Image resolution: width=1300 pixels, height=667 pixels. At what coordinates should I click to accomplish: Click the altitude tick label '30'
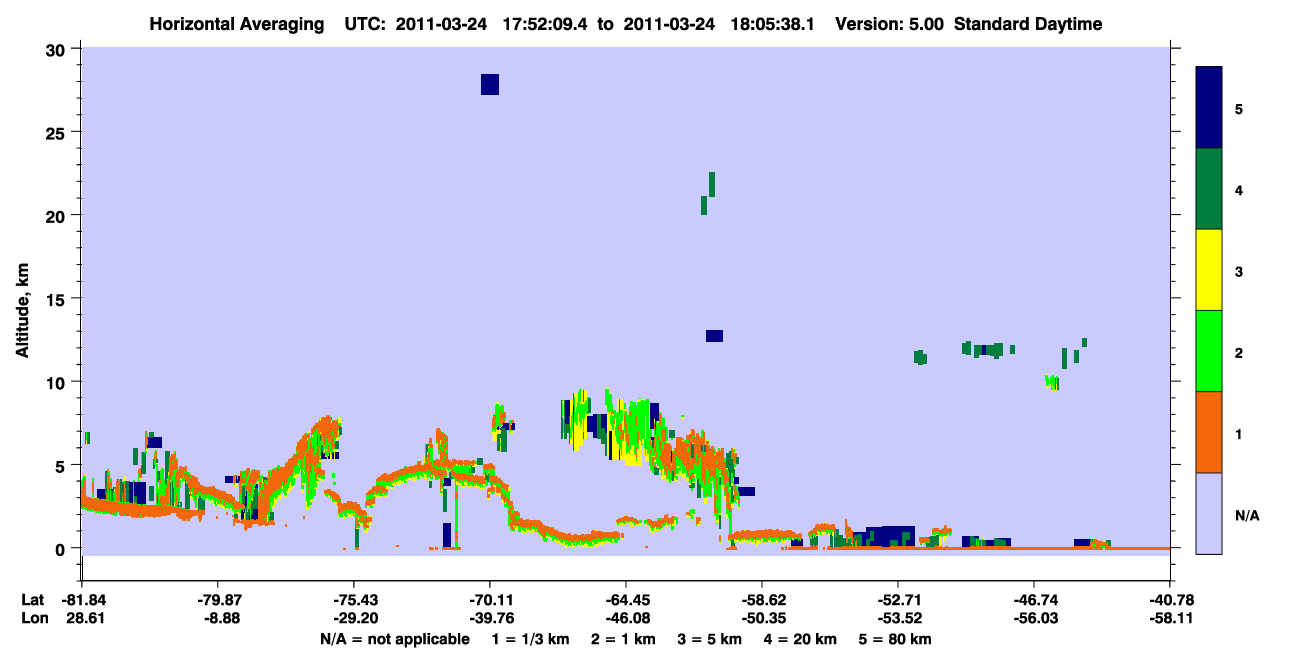tap(58, 49)
